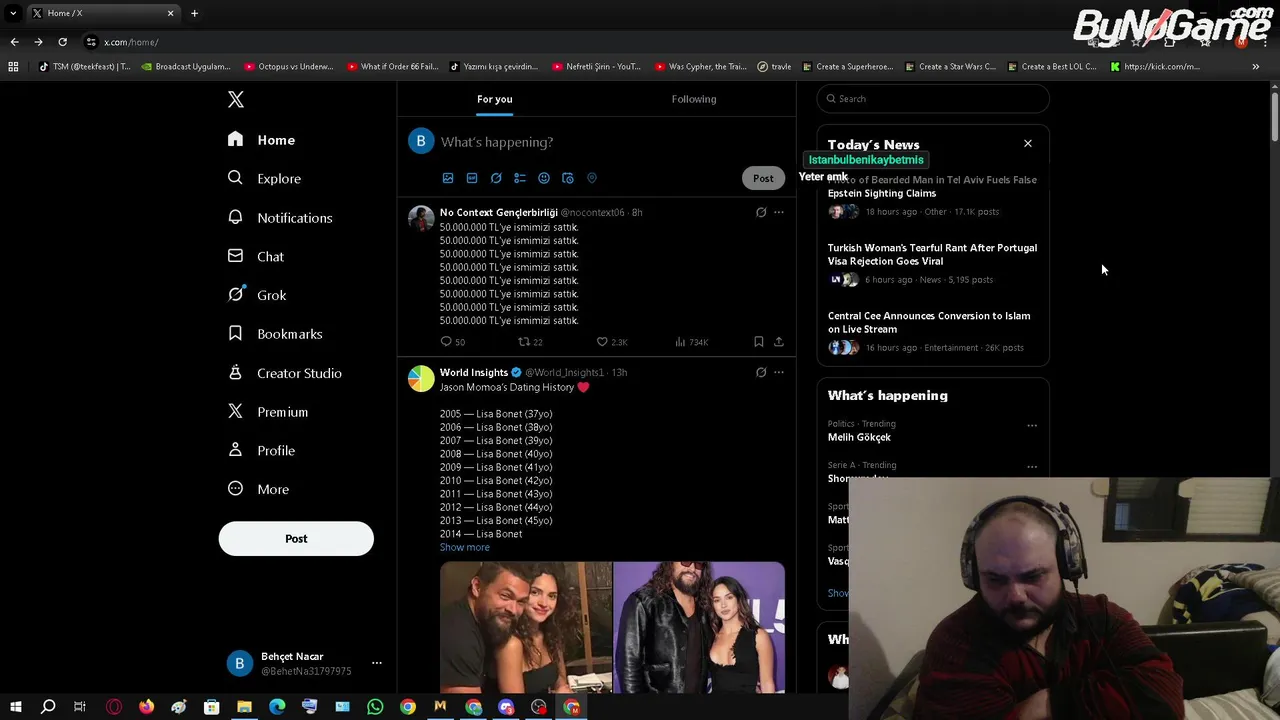
Task: Open Explore from the sidebar
Action: point(264,178)
